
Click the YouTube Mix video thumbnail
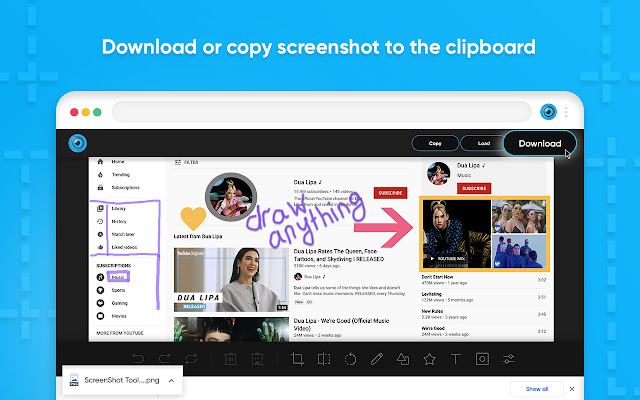(x=456, y=232)
